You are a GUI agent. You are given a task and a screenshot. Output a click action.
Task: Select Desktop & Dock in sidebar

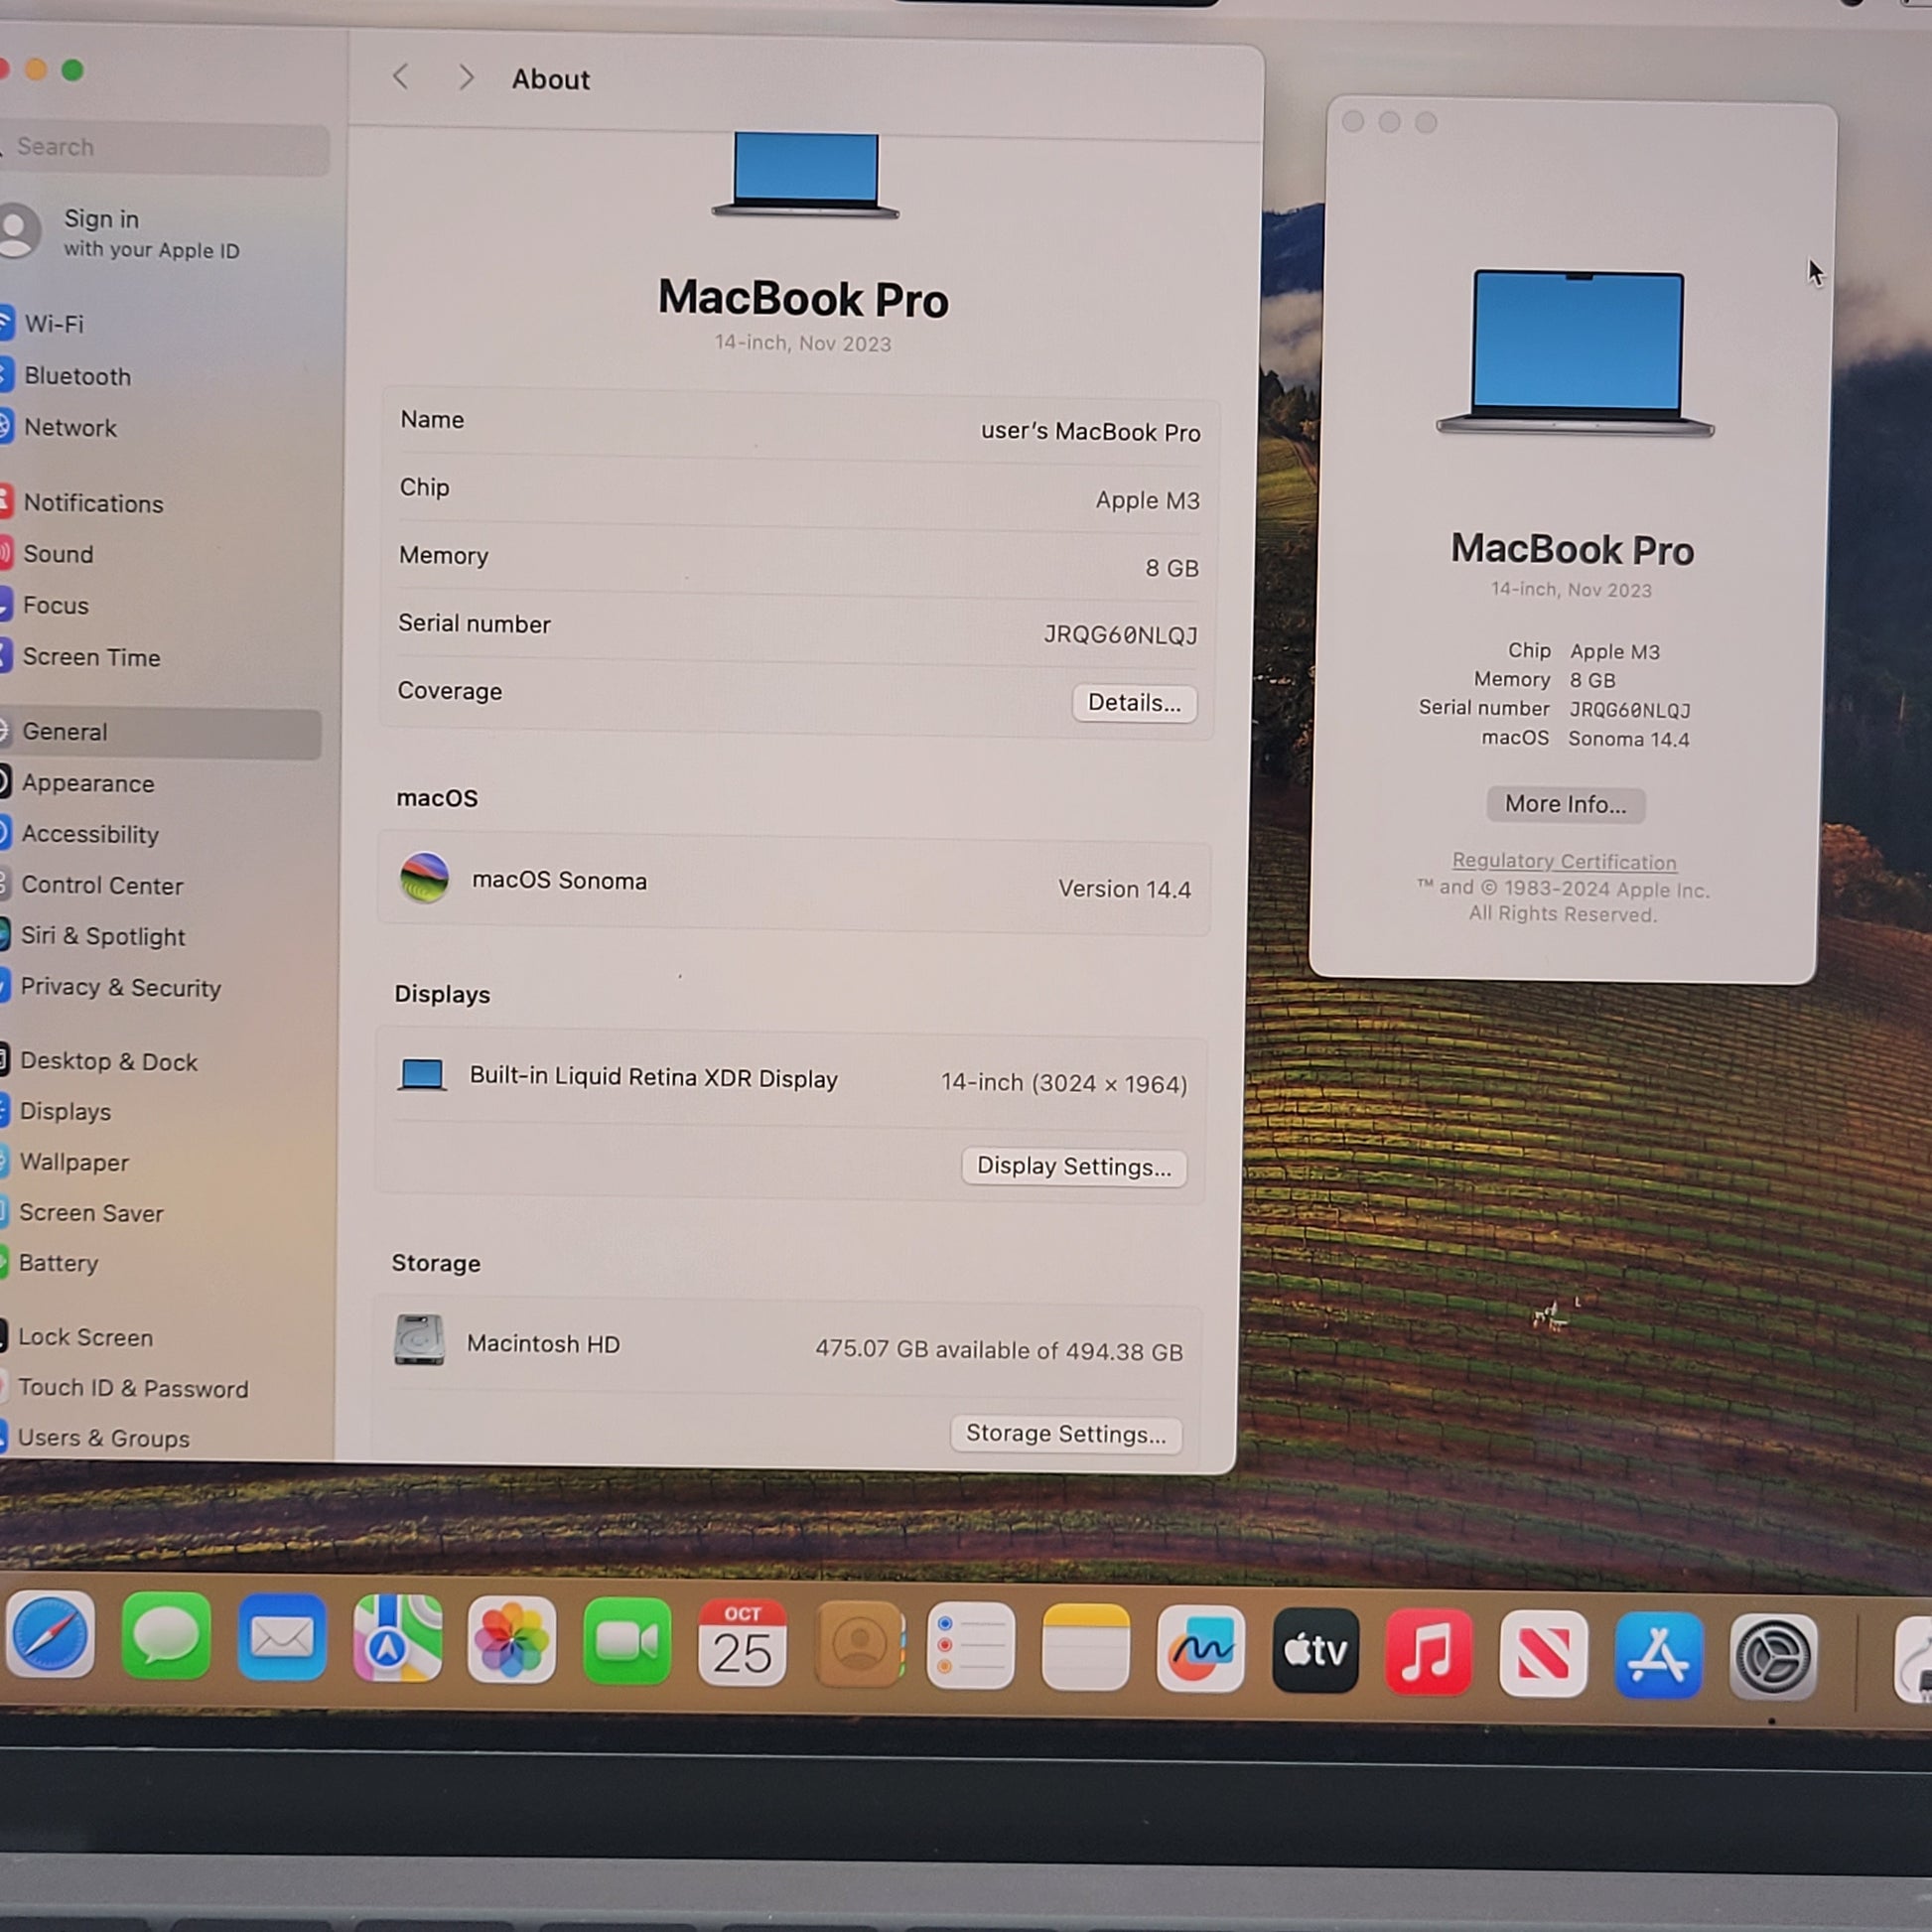(x=108, y=1061)
